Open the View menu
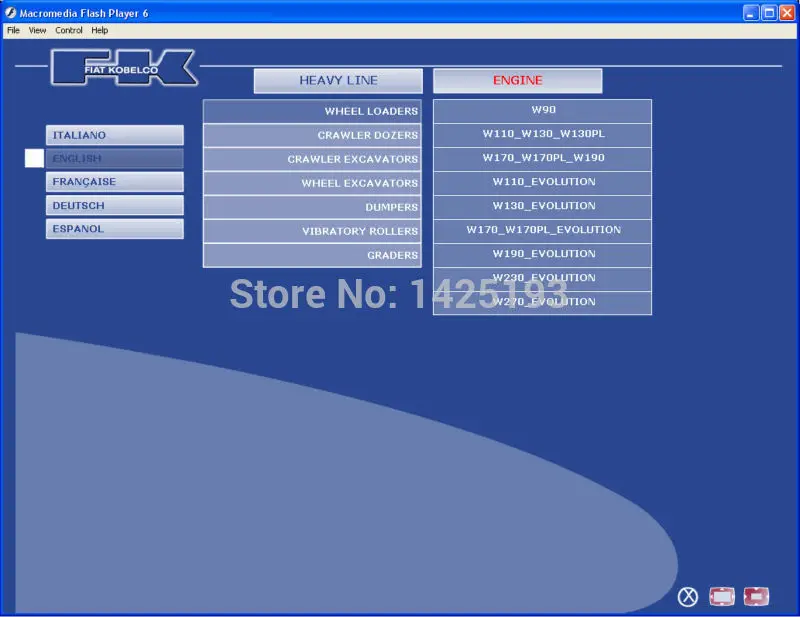 pyautogui.click(x=37, y=30)
